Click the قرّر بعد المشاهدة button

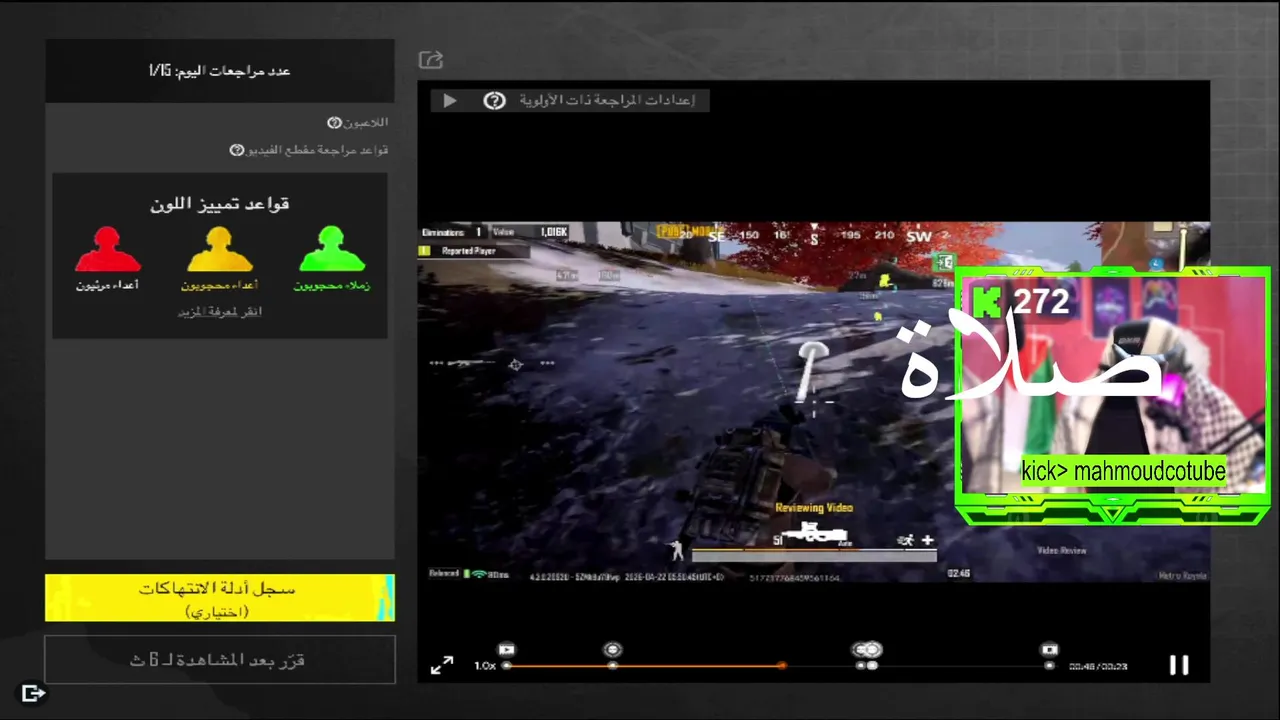220,660
